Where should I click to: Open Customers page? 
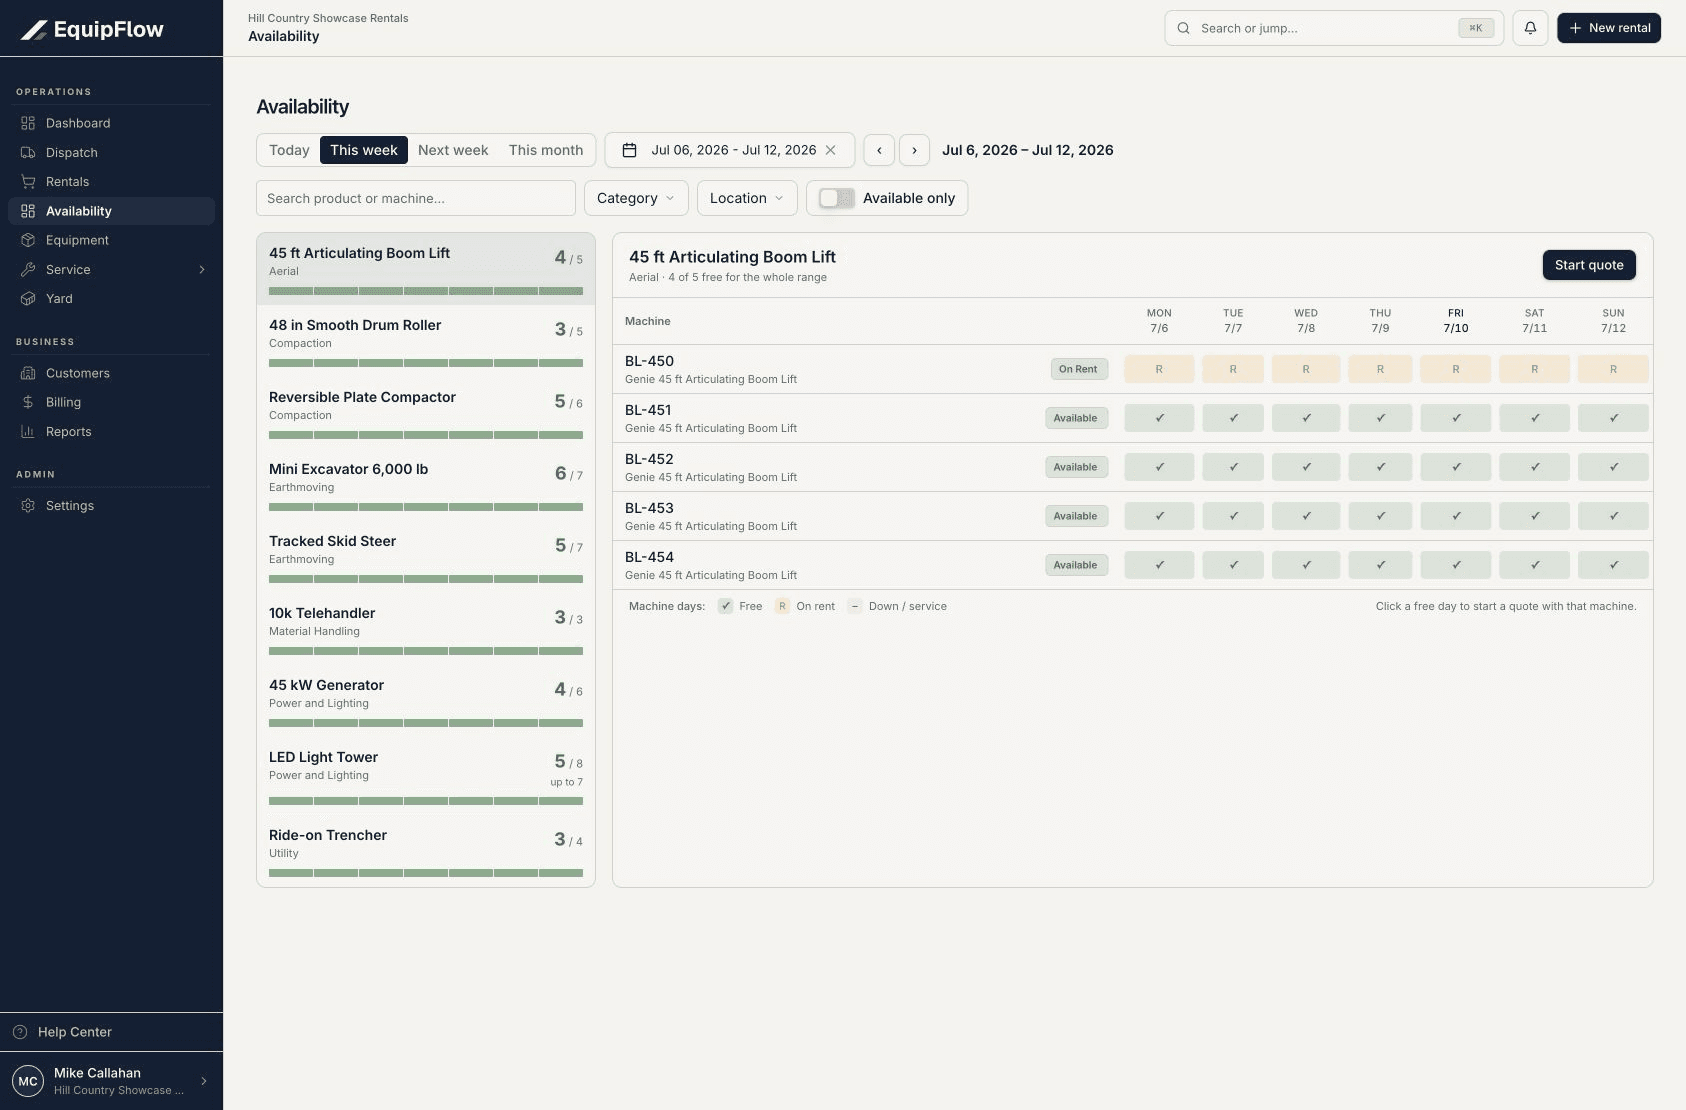click(x=111, y=373)
